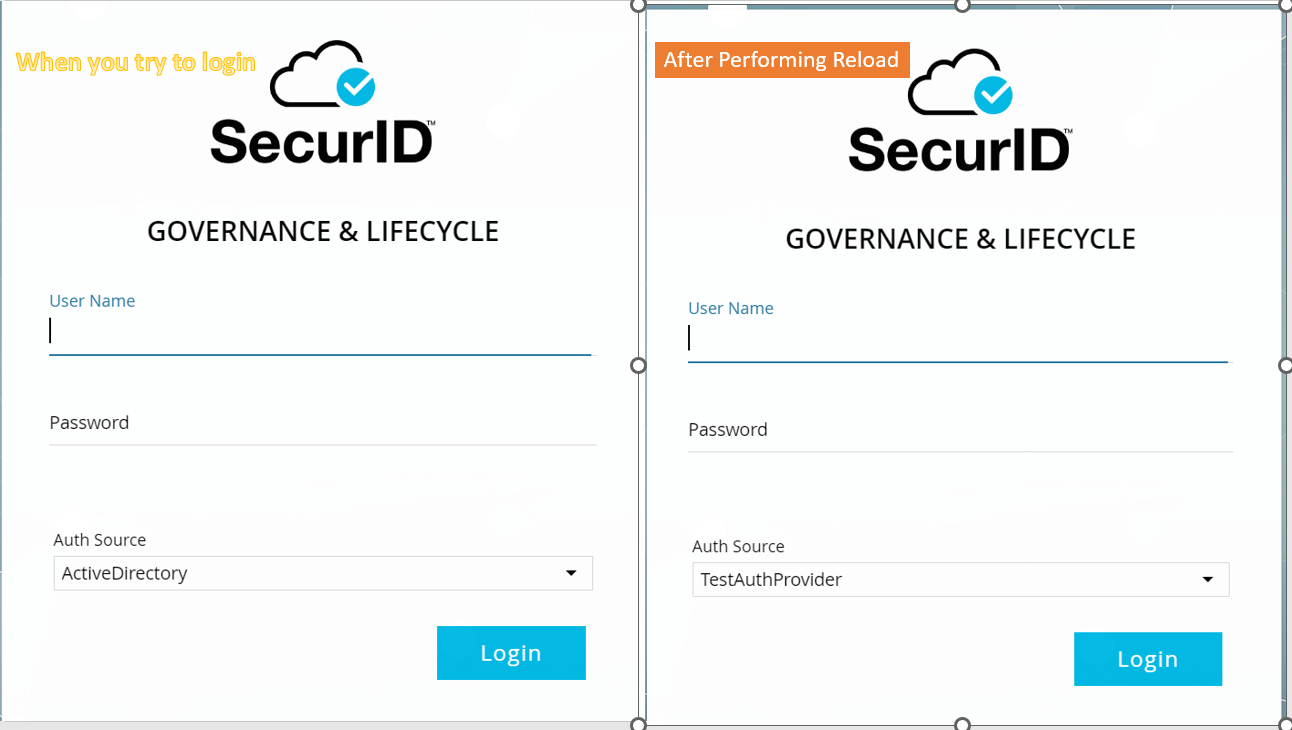Select the orange "After Performing Reload" label
This screenshot has height=730, width=1292.
[781, 60]
